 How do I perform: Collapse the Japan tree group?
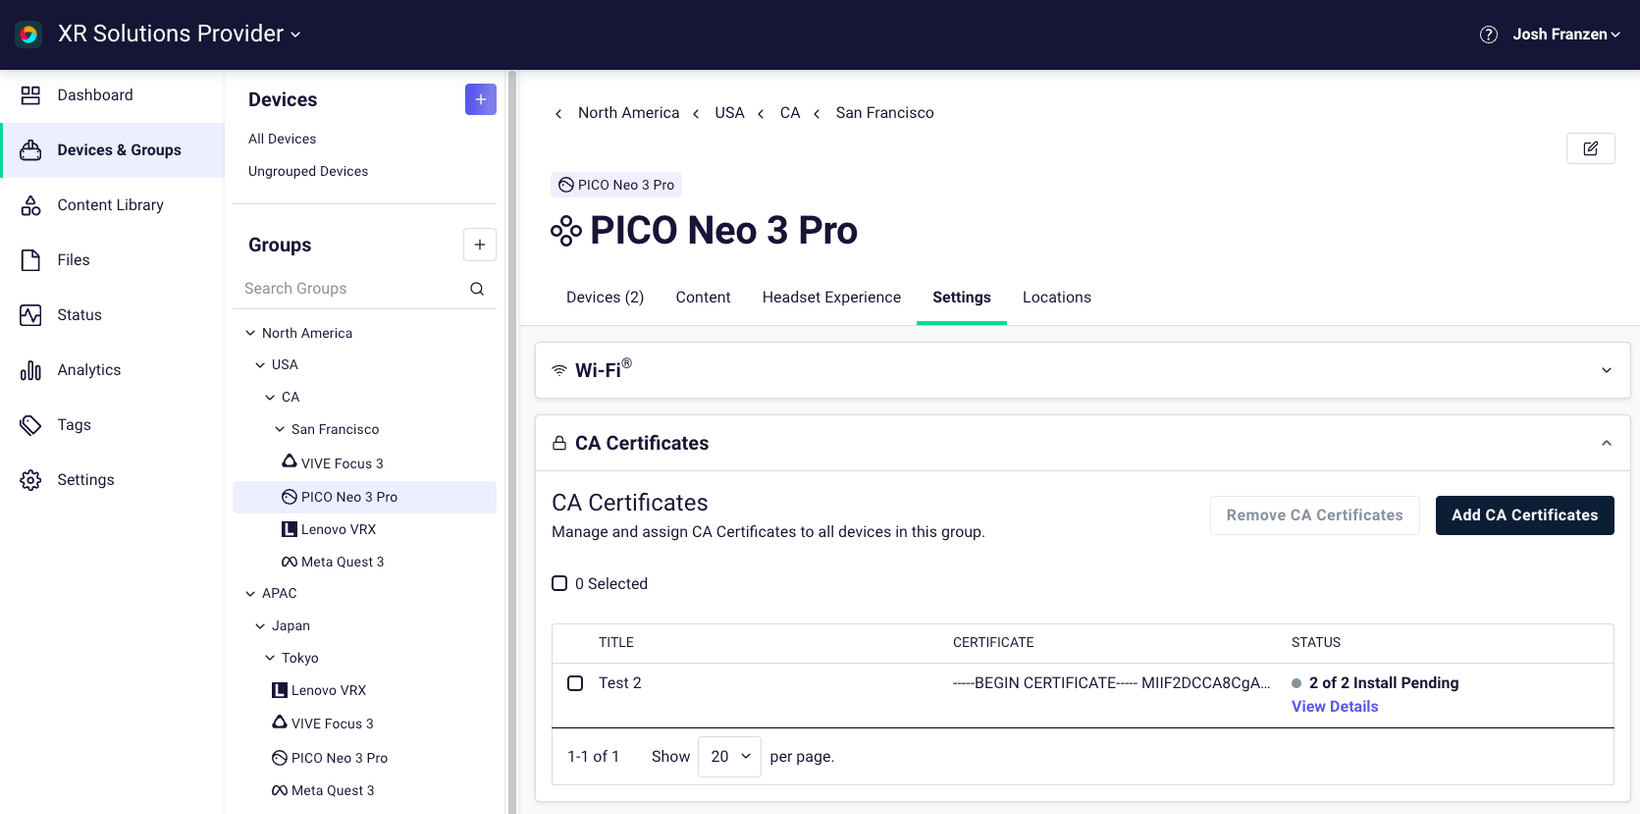260,626
